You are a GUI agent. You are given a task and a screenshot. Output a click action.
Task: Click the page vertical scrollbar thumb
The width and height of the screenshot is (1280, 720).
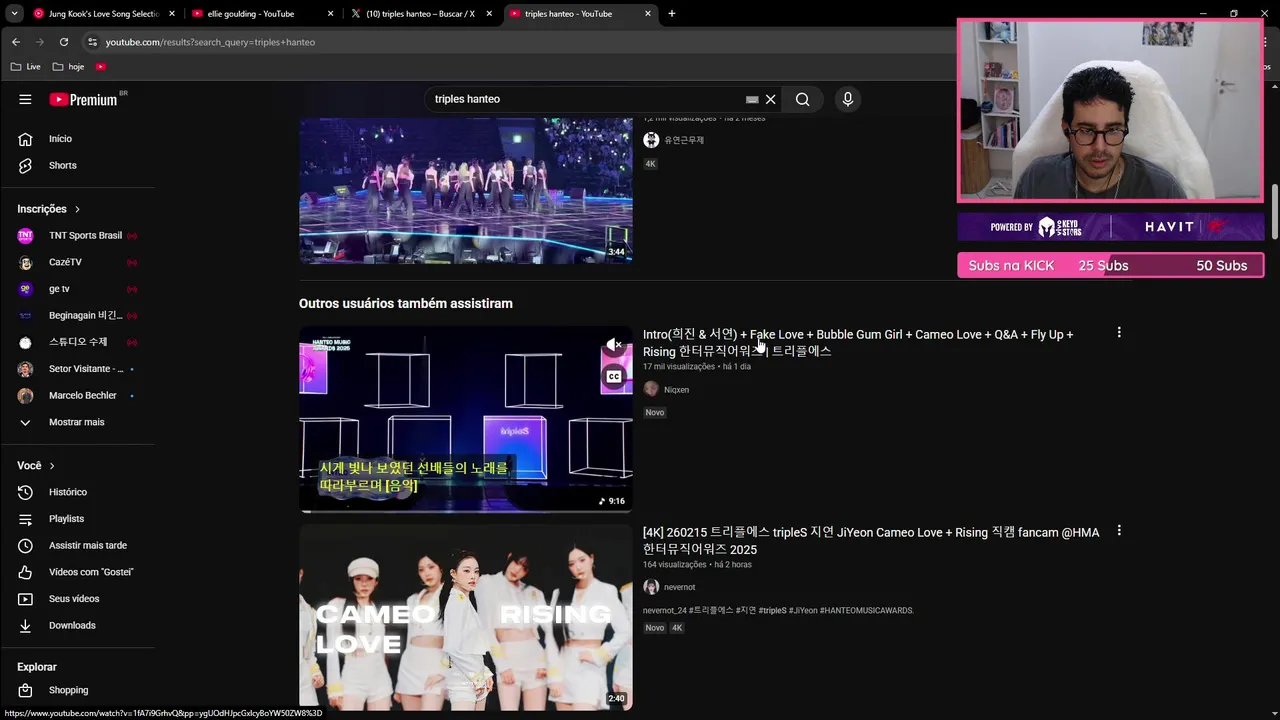coord(1275,212)
